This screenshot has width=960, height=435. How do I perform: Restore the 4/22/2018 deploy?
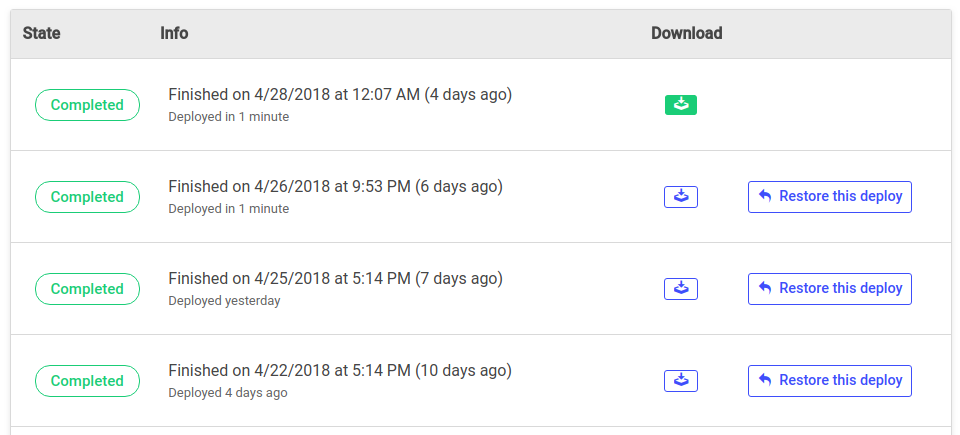829,381
